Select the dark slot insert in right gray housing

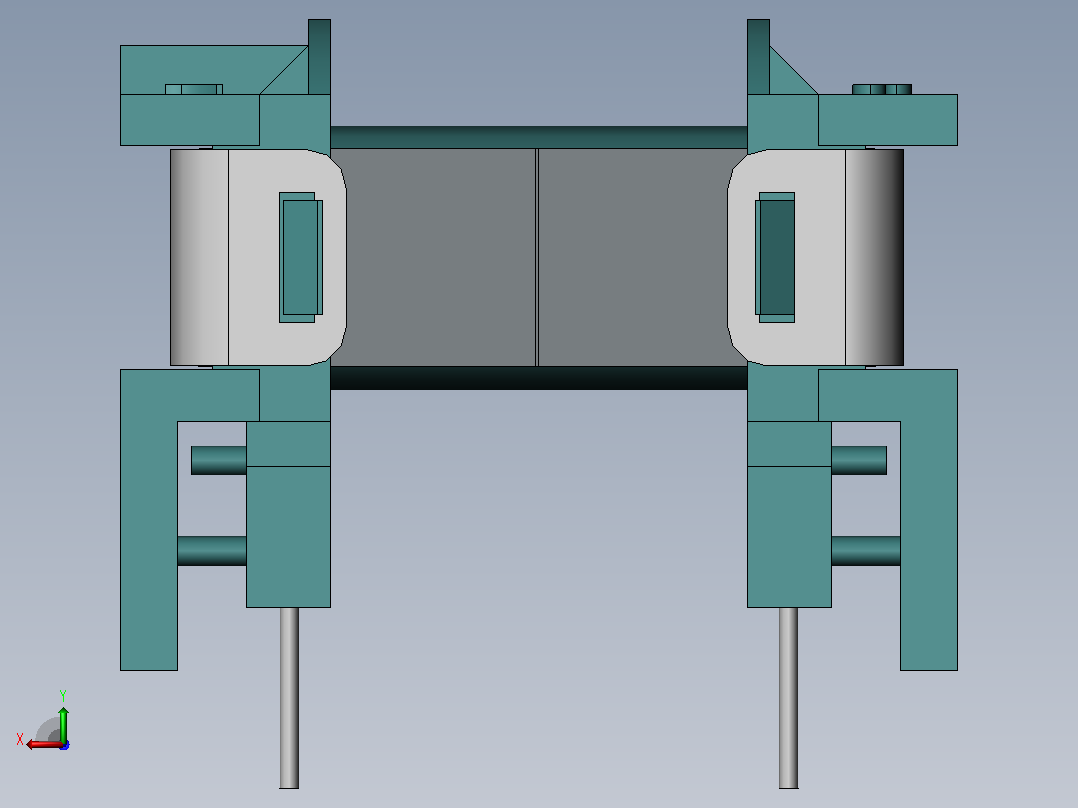(776, 257)
